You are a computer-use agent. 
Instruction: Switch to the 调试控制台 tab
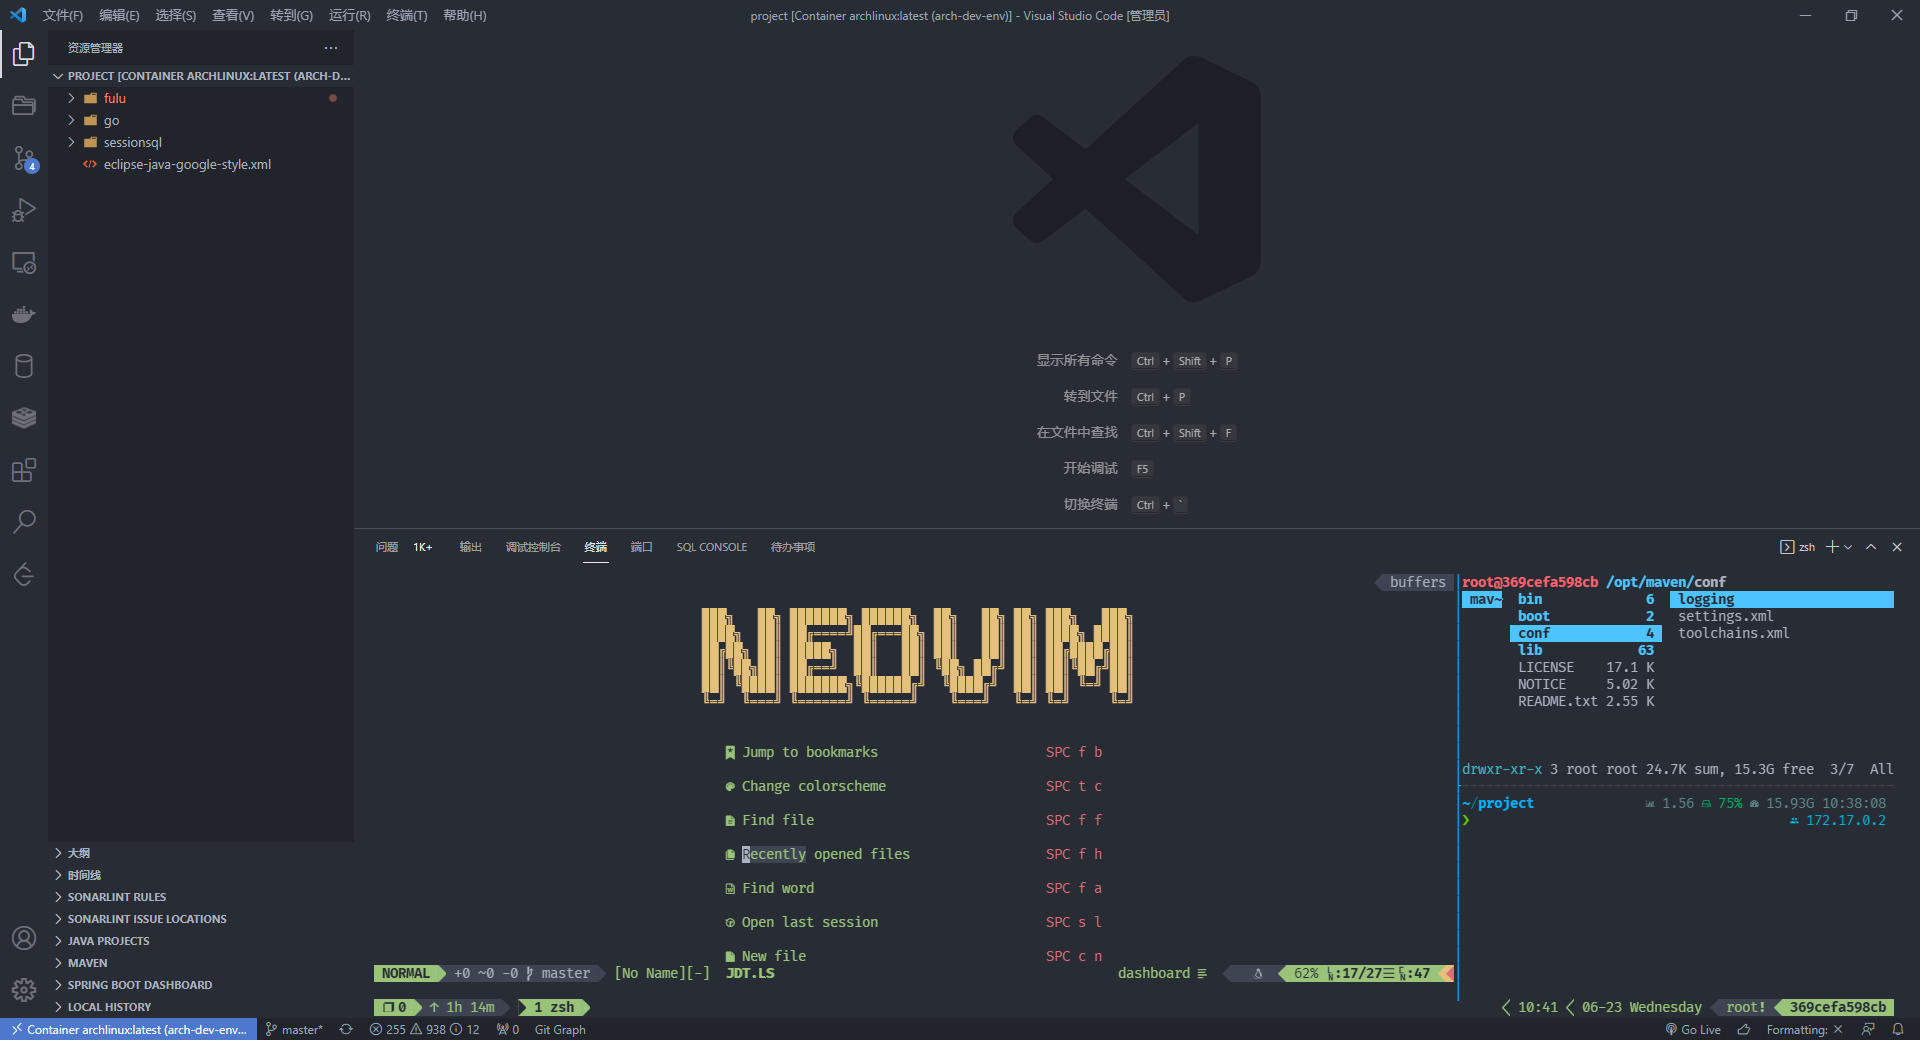tap(533, 547)
